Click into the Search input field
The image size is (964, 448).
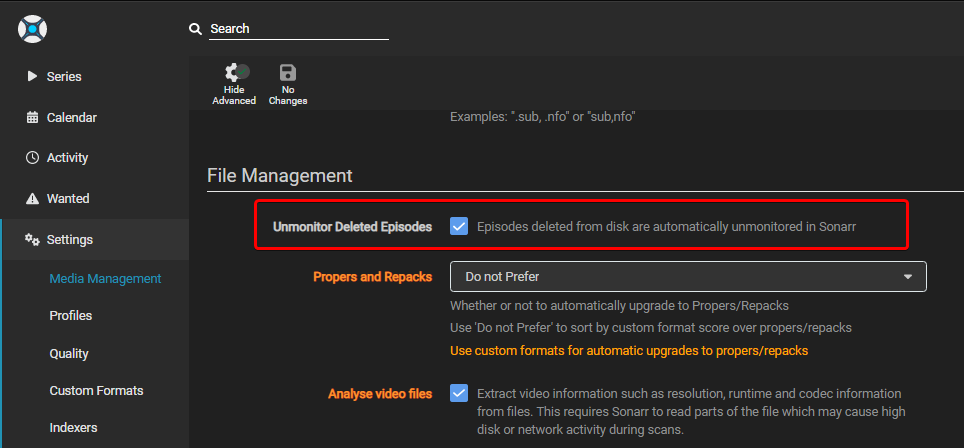pyautogui.click(x=298, y=29)
